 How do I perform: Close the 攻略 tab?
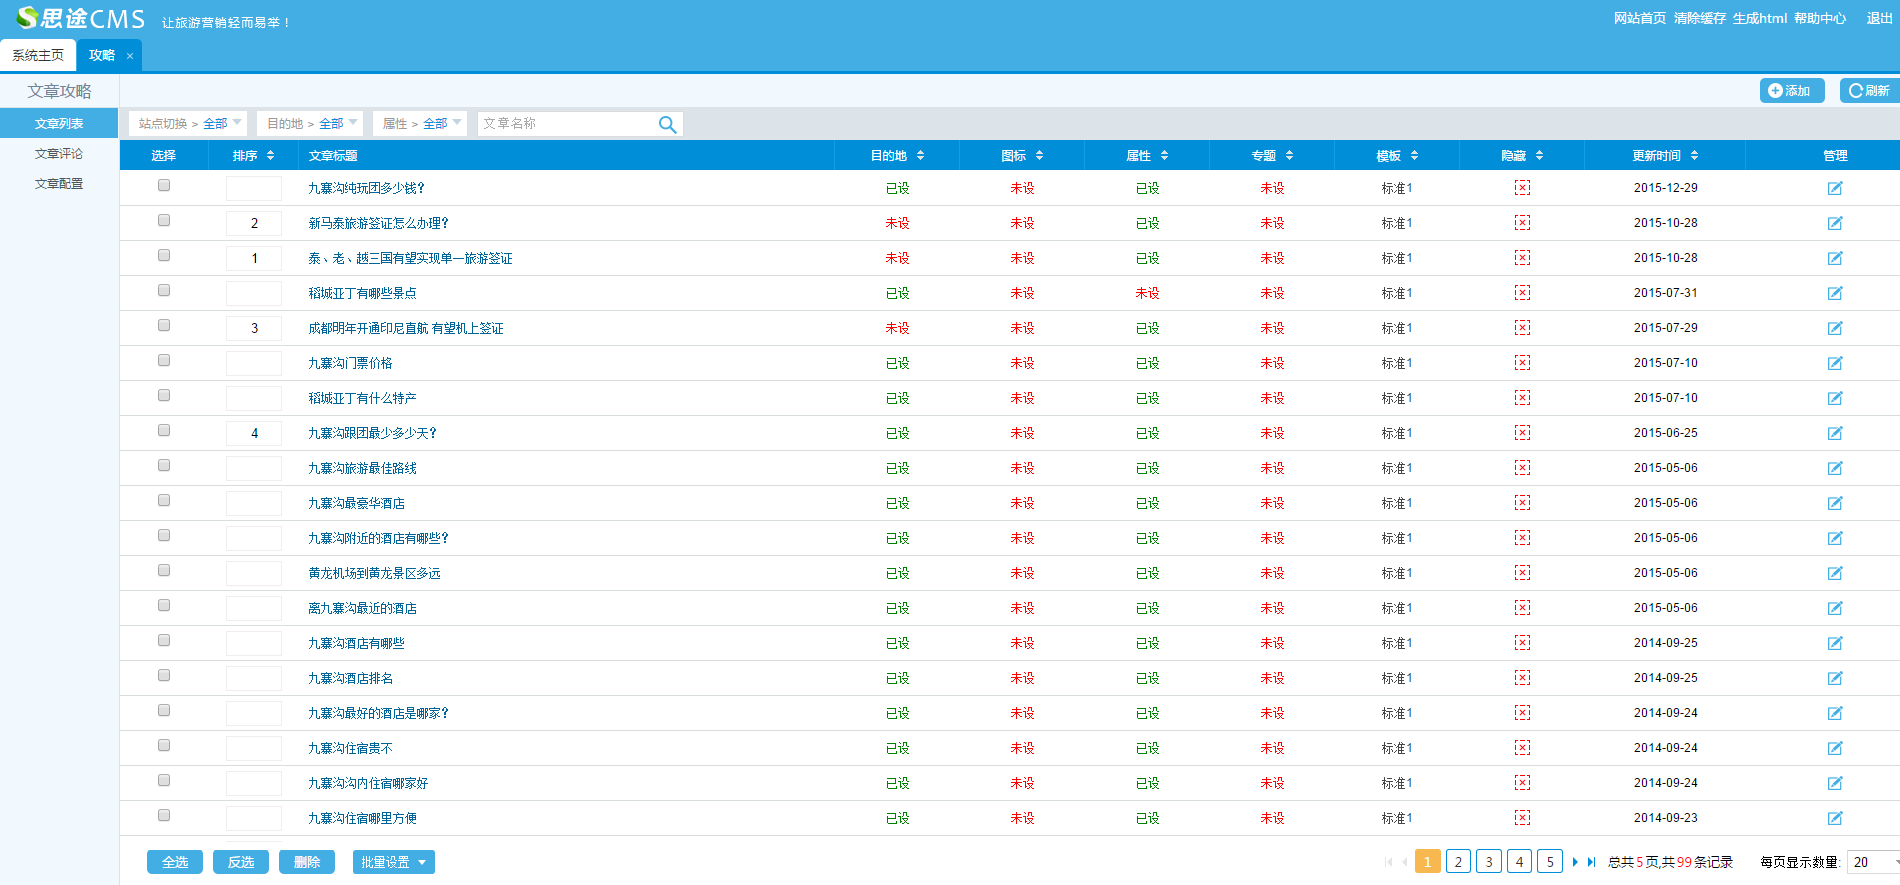click(130, 56)
